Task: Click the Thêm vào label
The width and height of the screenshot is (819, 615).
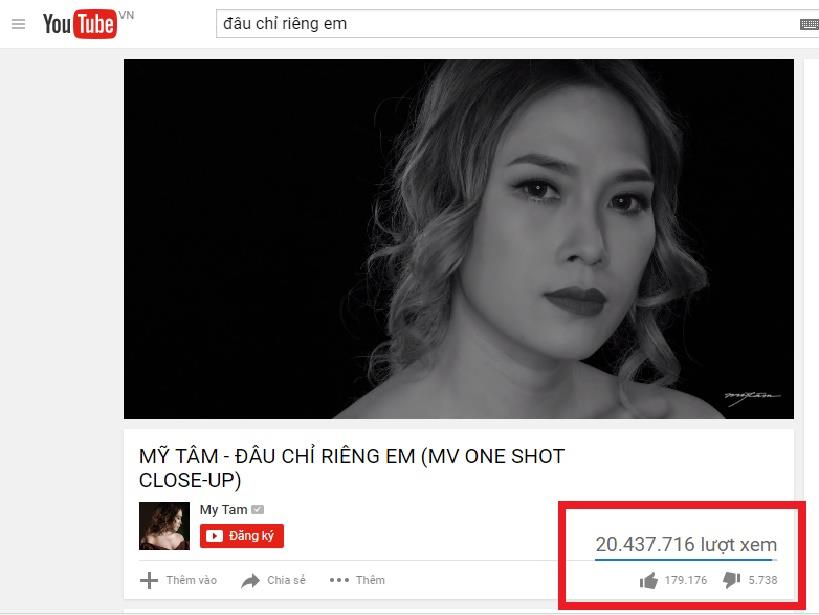Action: pyautogui.click(x=192, y=581)
